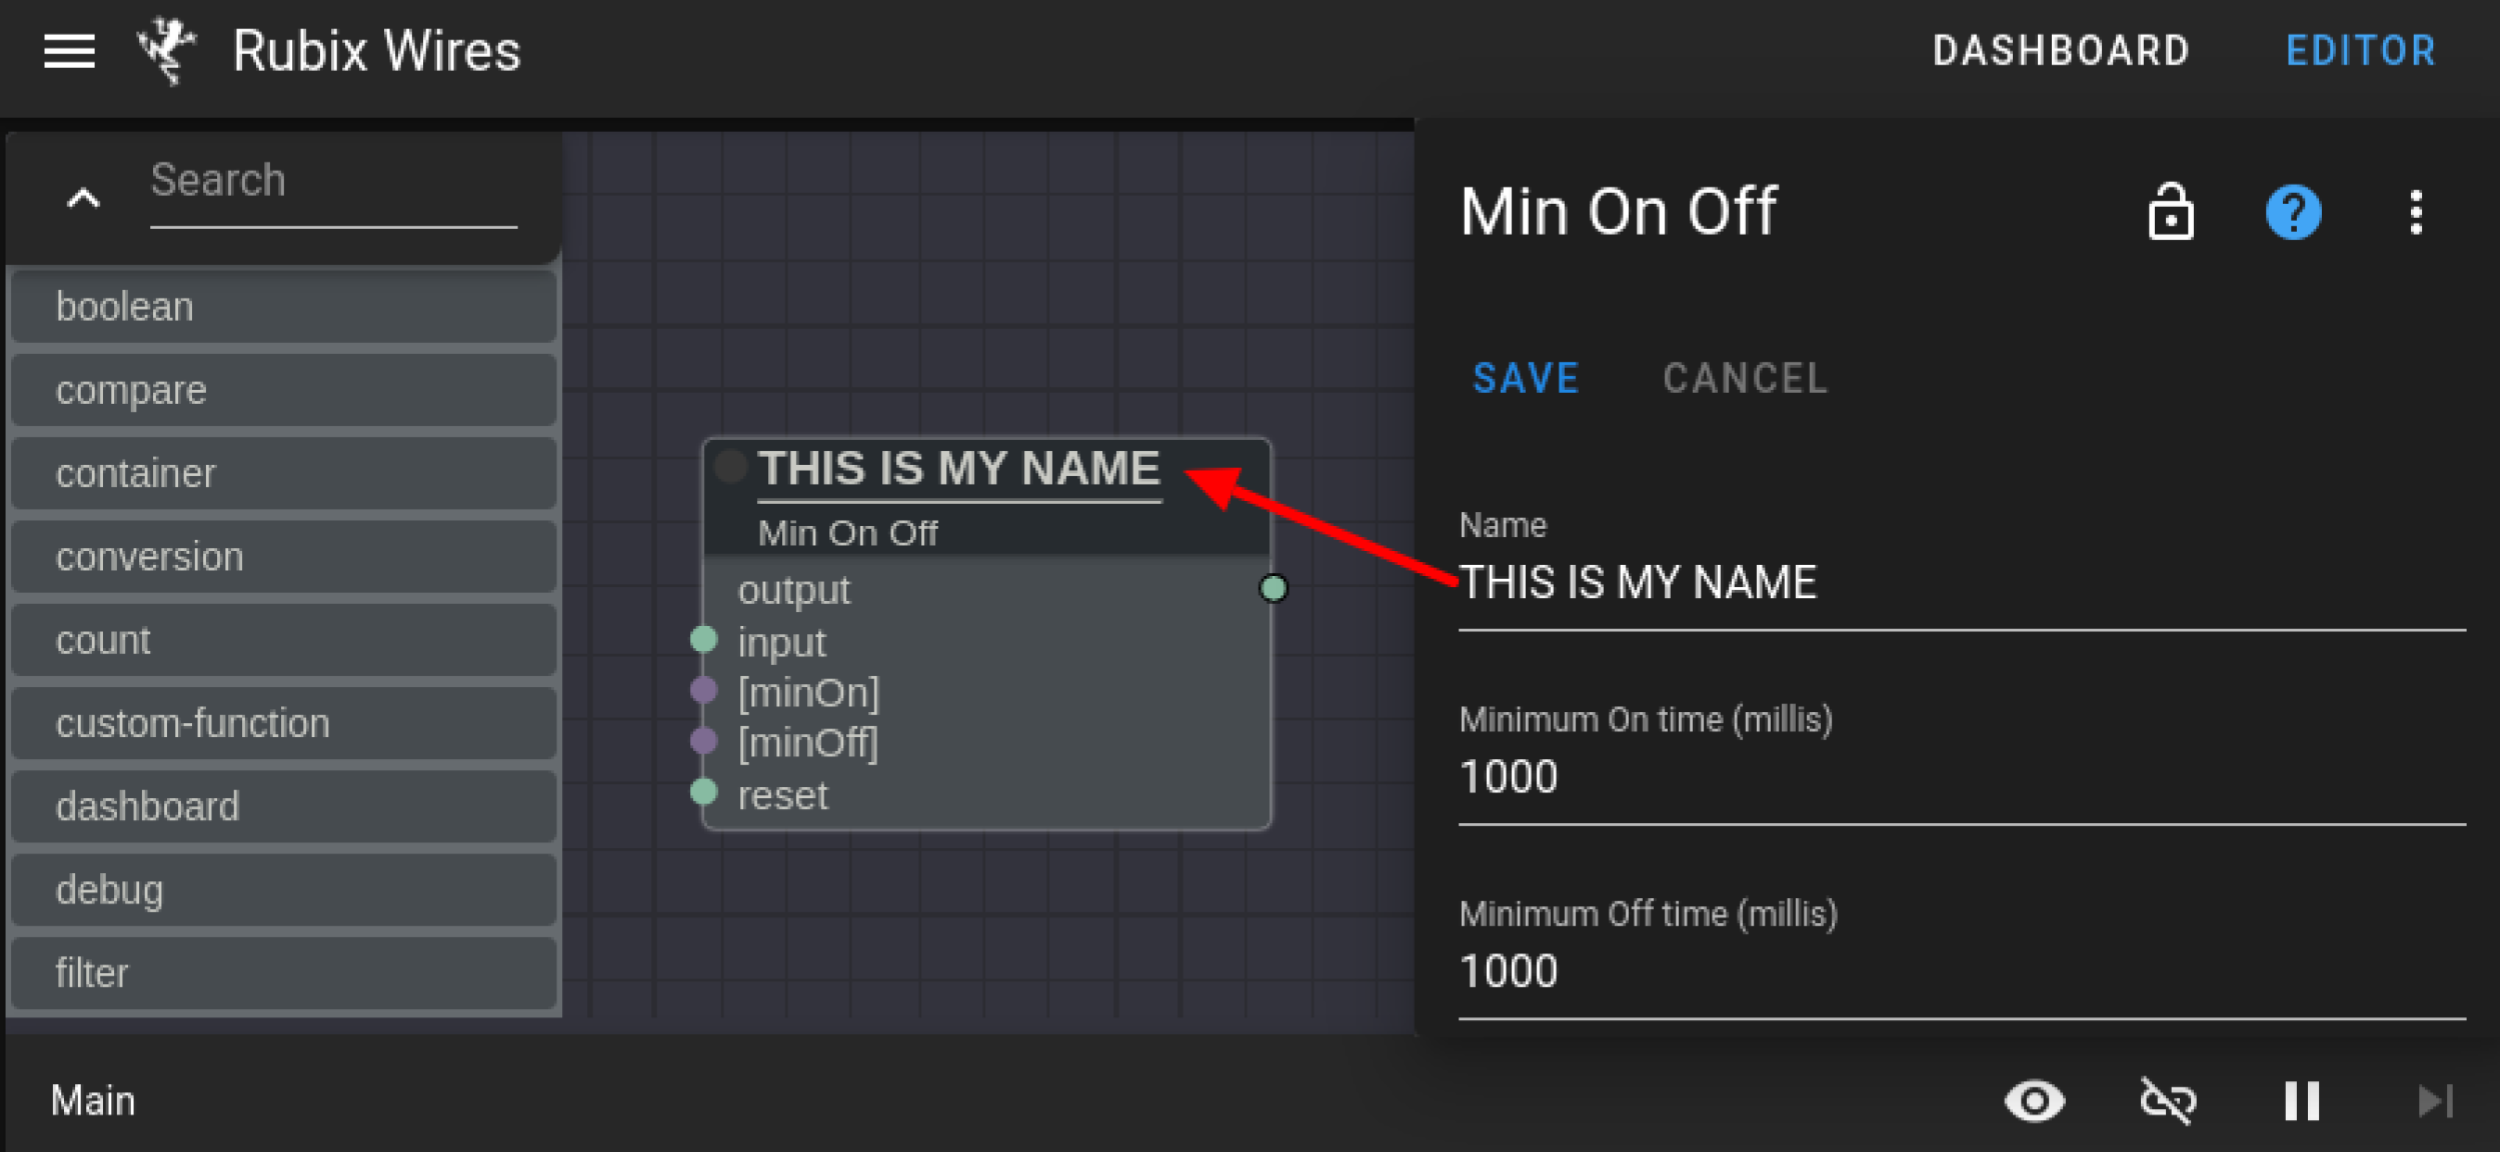Click the Rubix Wires logo icon
The width and height of the screenshot is (2500, 1152).
click(166, 50)
